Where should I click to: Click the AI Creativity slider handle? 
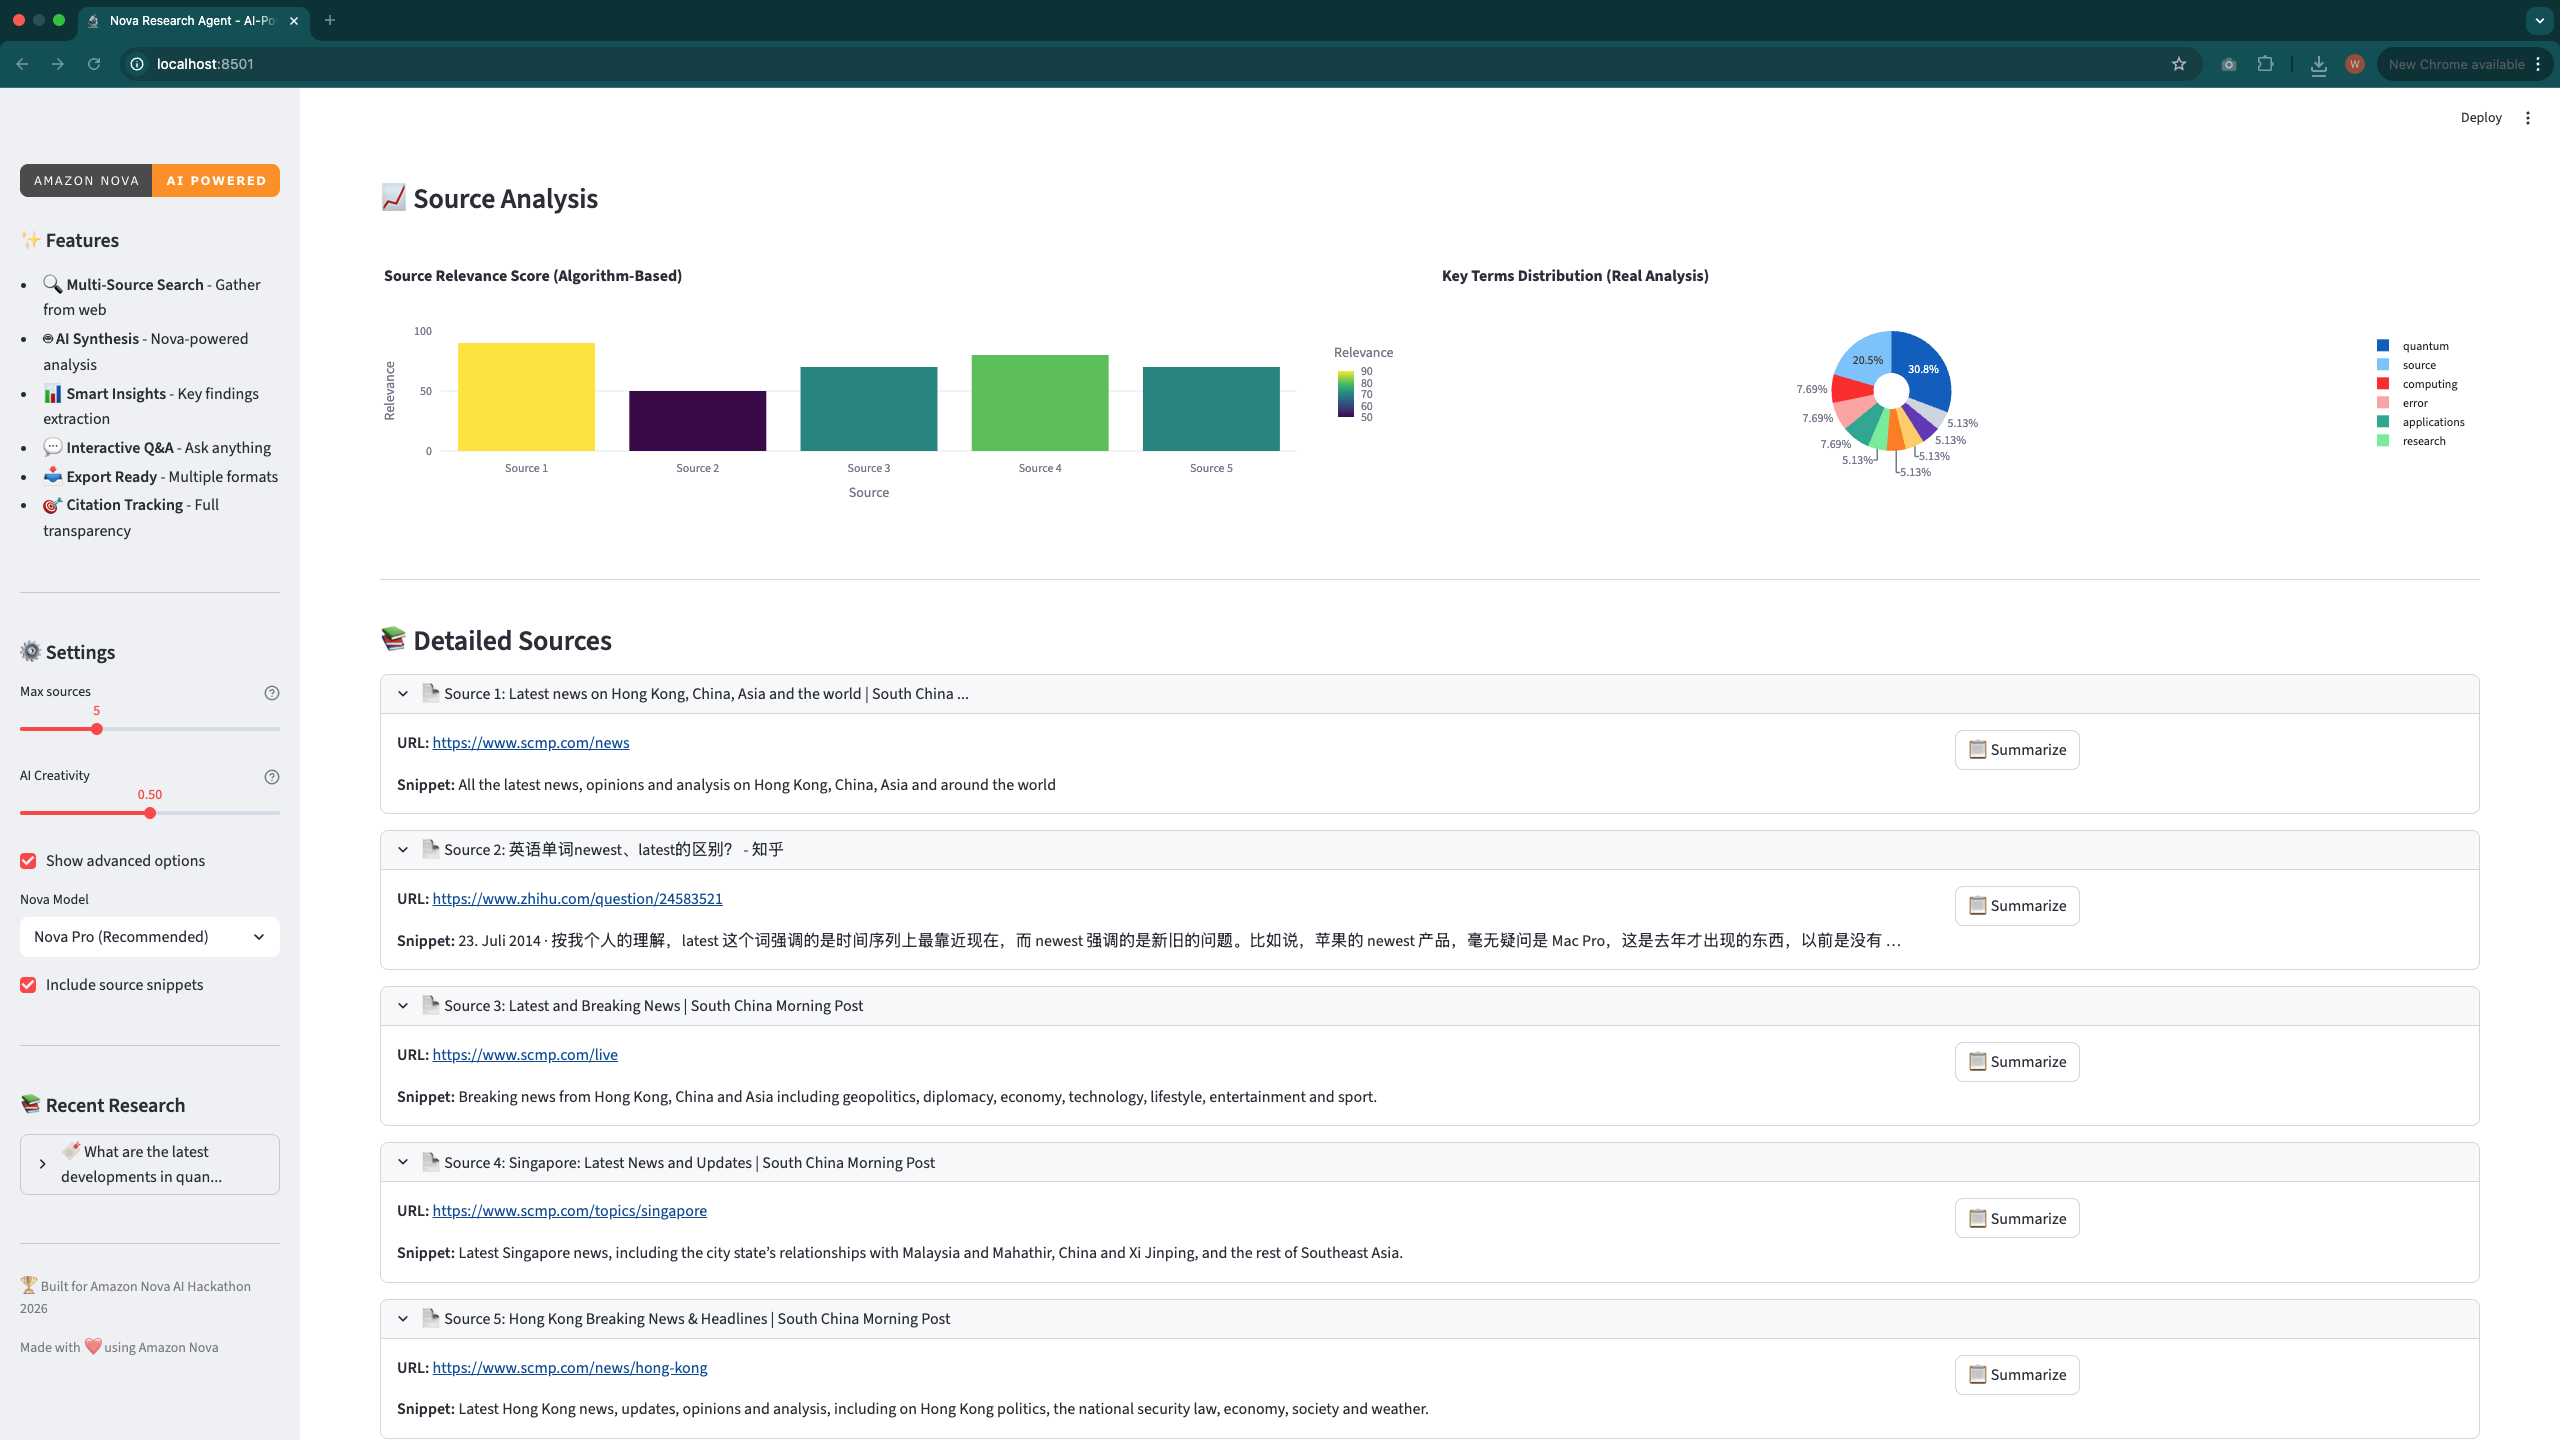tap(150, 813)
